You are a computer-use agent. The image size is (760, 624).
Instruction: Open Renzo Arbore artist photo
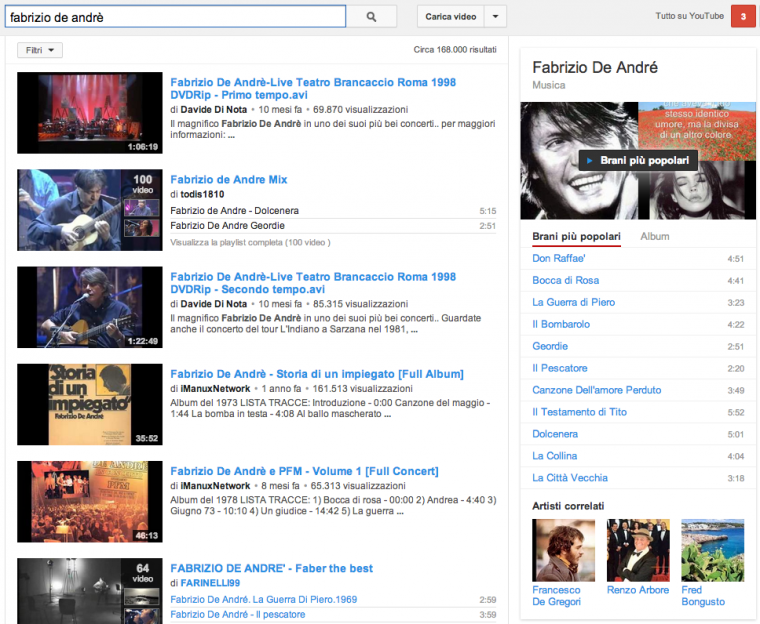pyautogui.click(x=638, y=550)
